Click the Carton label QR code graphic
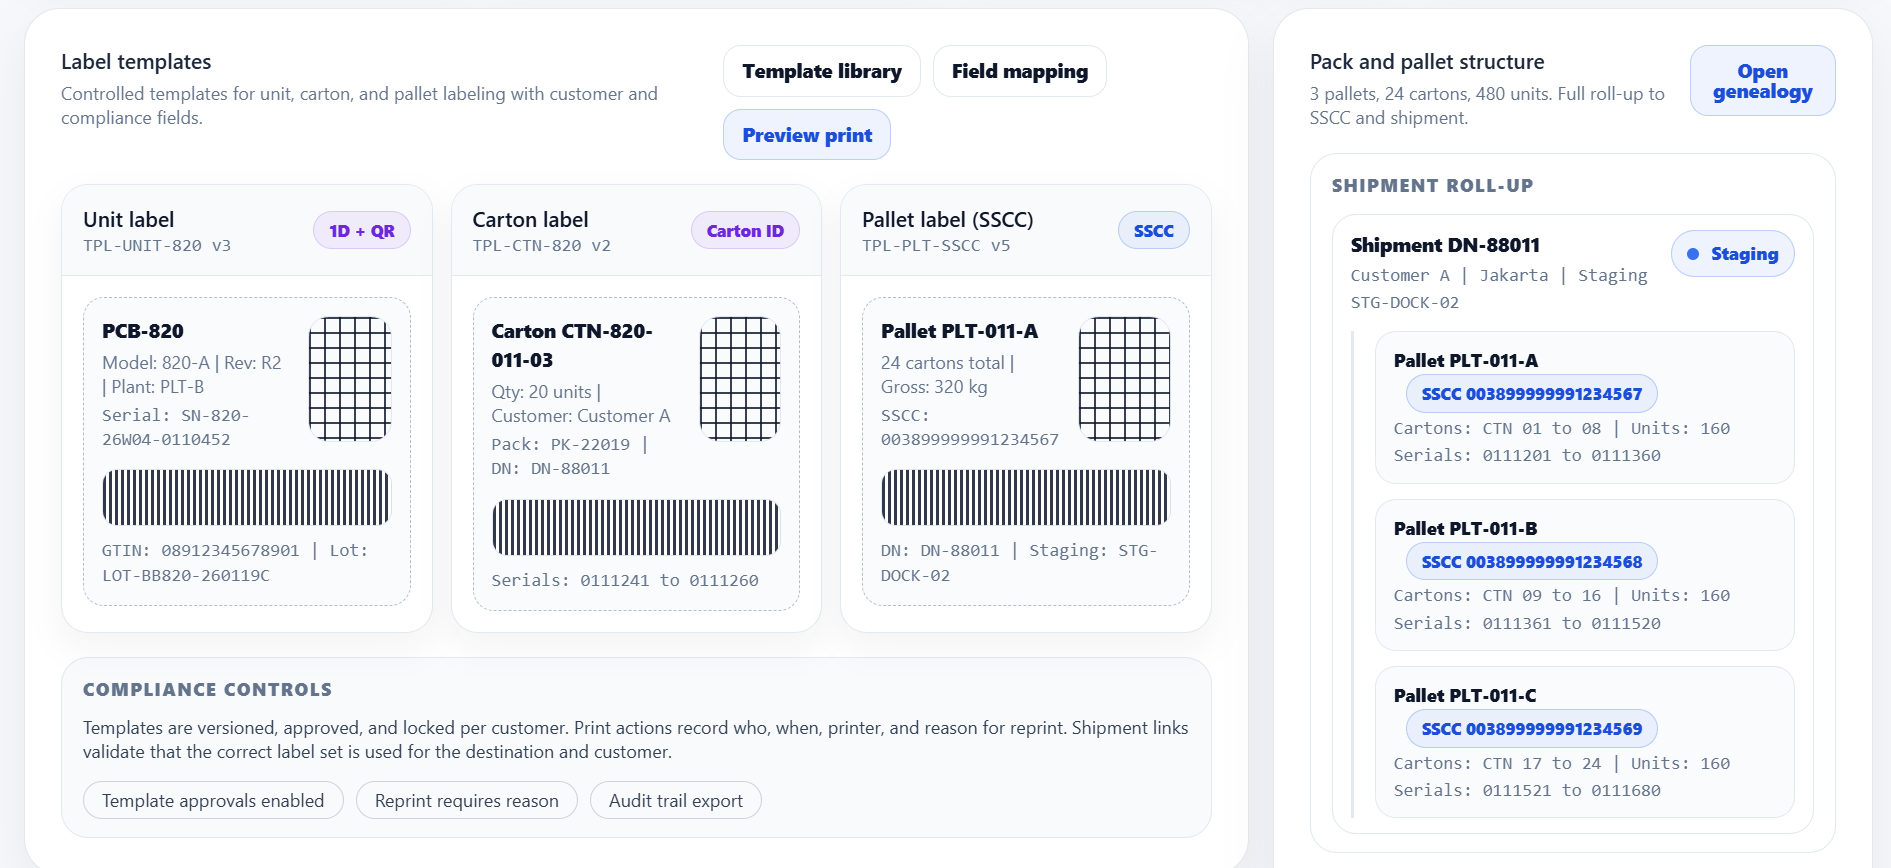Image resolution: width=1891 pixels, height=868 pixels. 739,378
